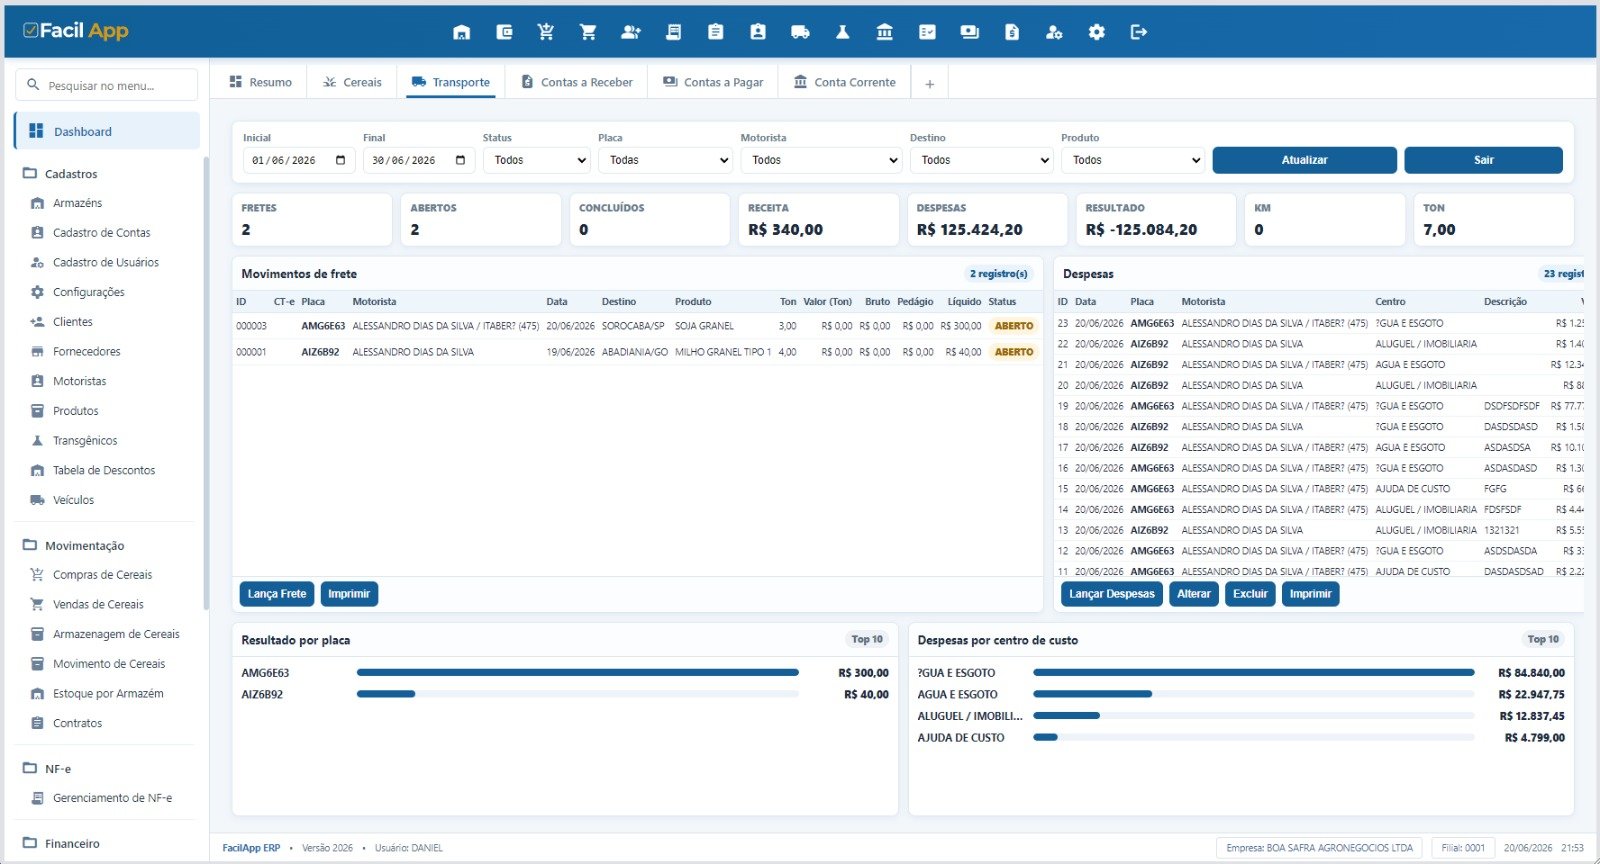This screenshot has height=864, width=1600.
Task: Click Imprimir under Movimentos de frete
Action: click(x=349, y=594)
